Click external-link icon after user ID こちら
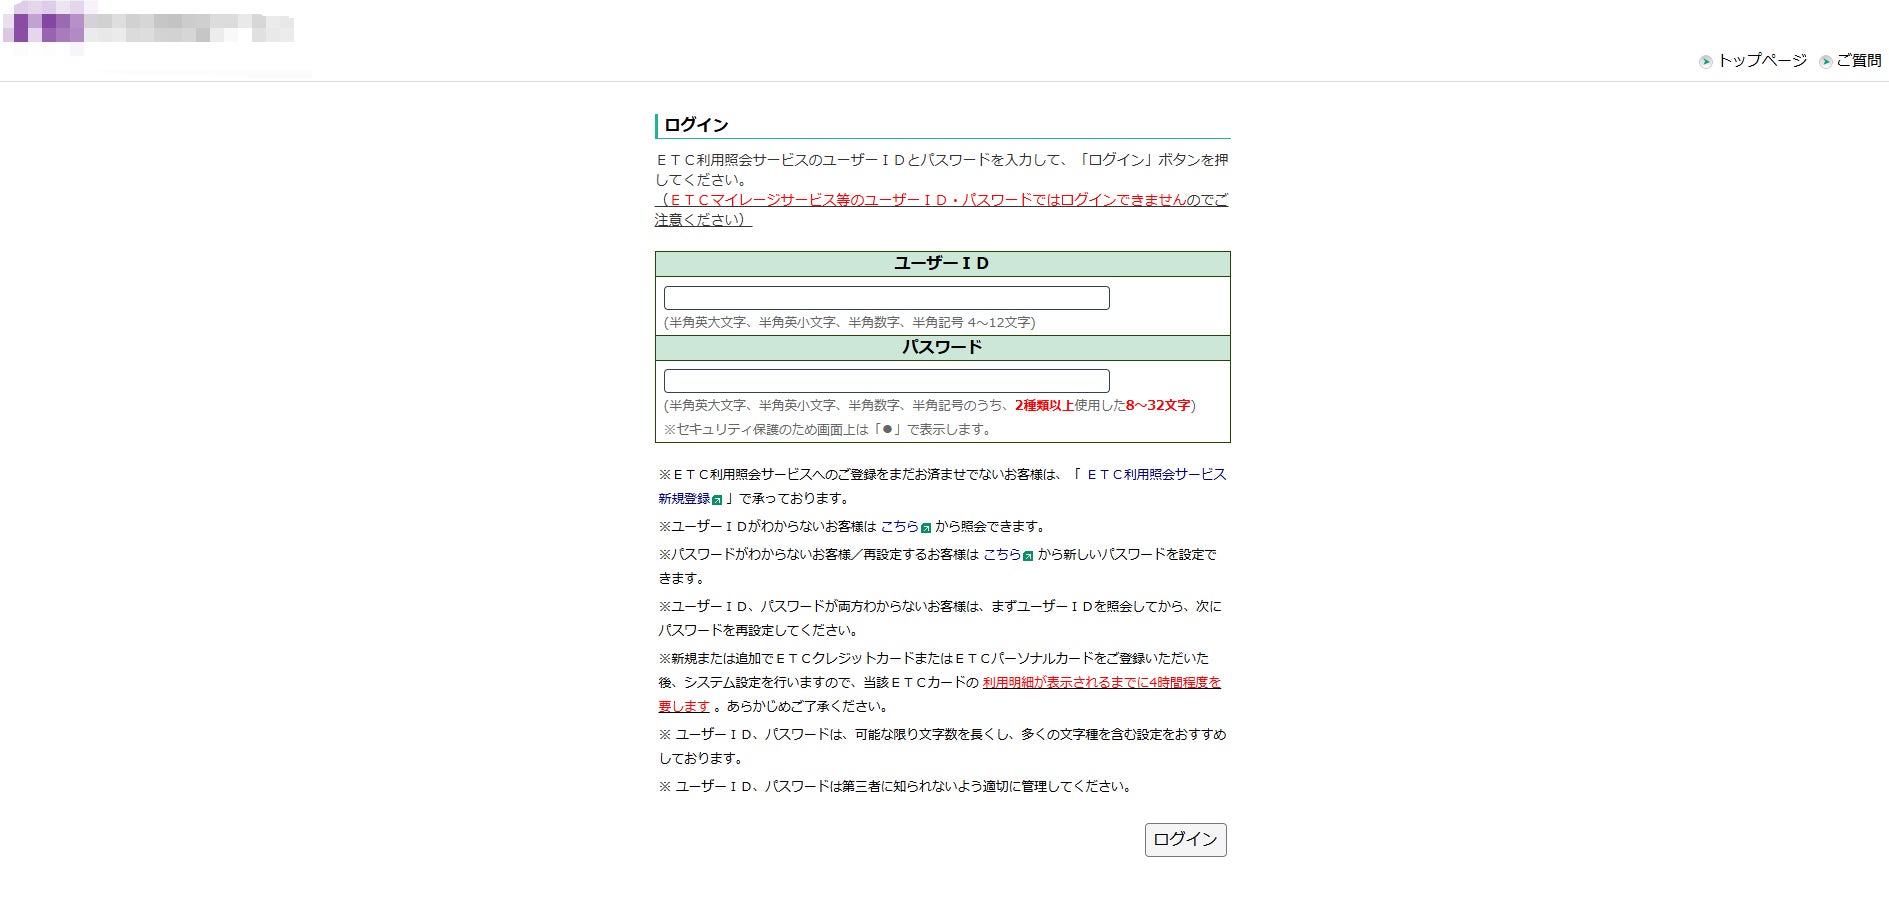This screenshot has width=1889, height=902. (x=926, y=528)
